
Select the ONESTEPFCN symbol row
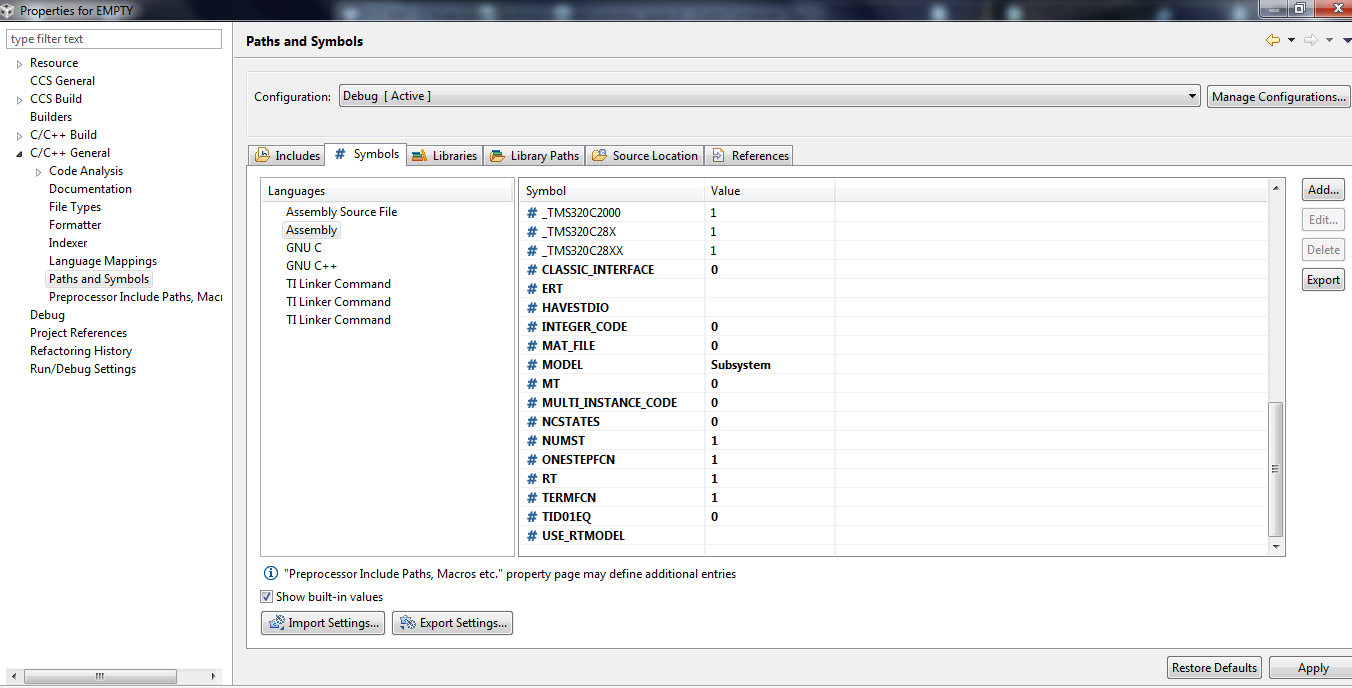coord(894,460)
